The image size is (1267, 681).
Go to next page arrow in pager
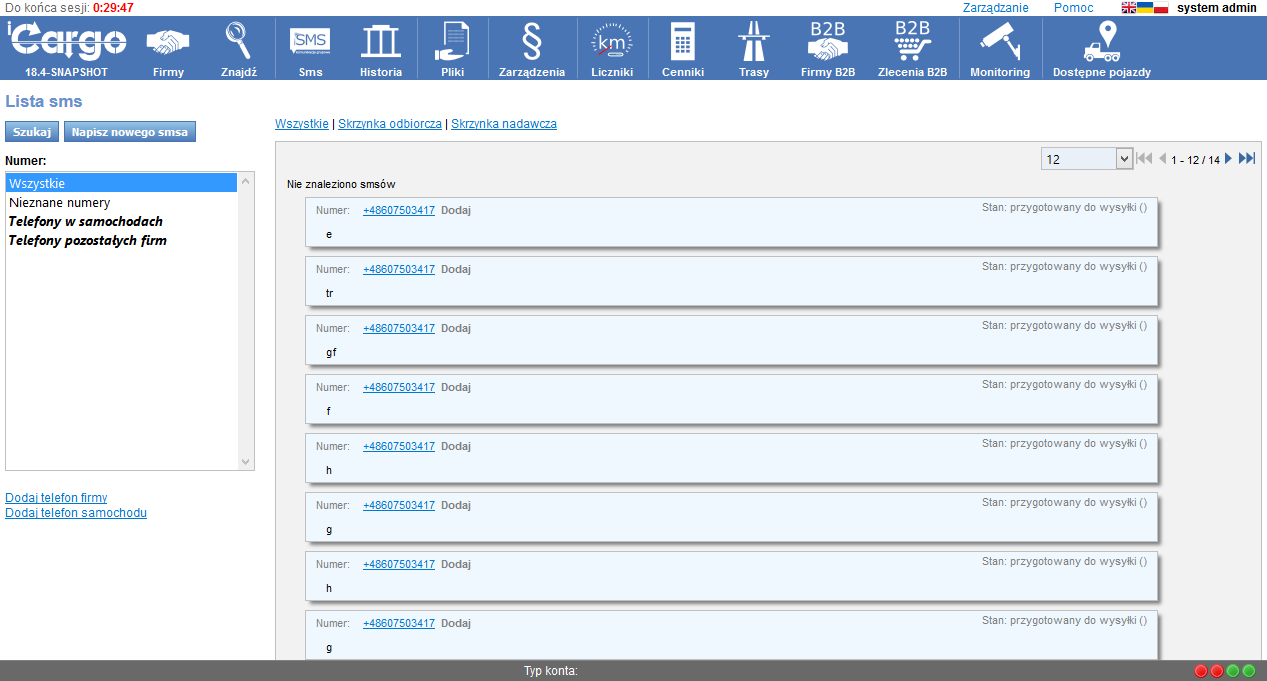(1229, 159)
